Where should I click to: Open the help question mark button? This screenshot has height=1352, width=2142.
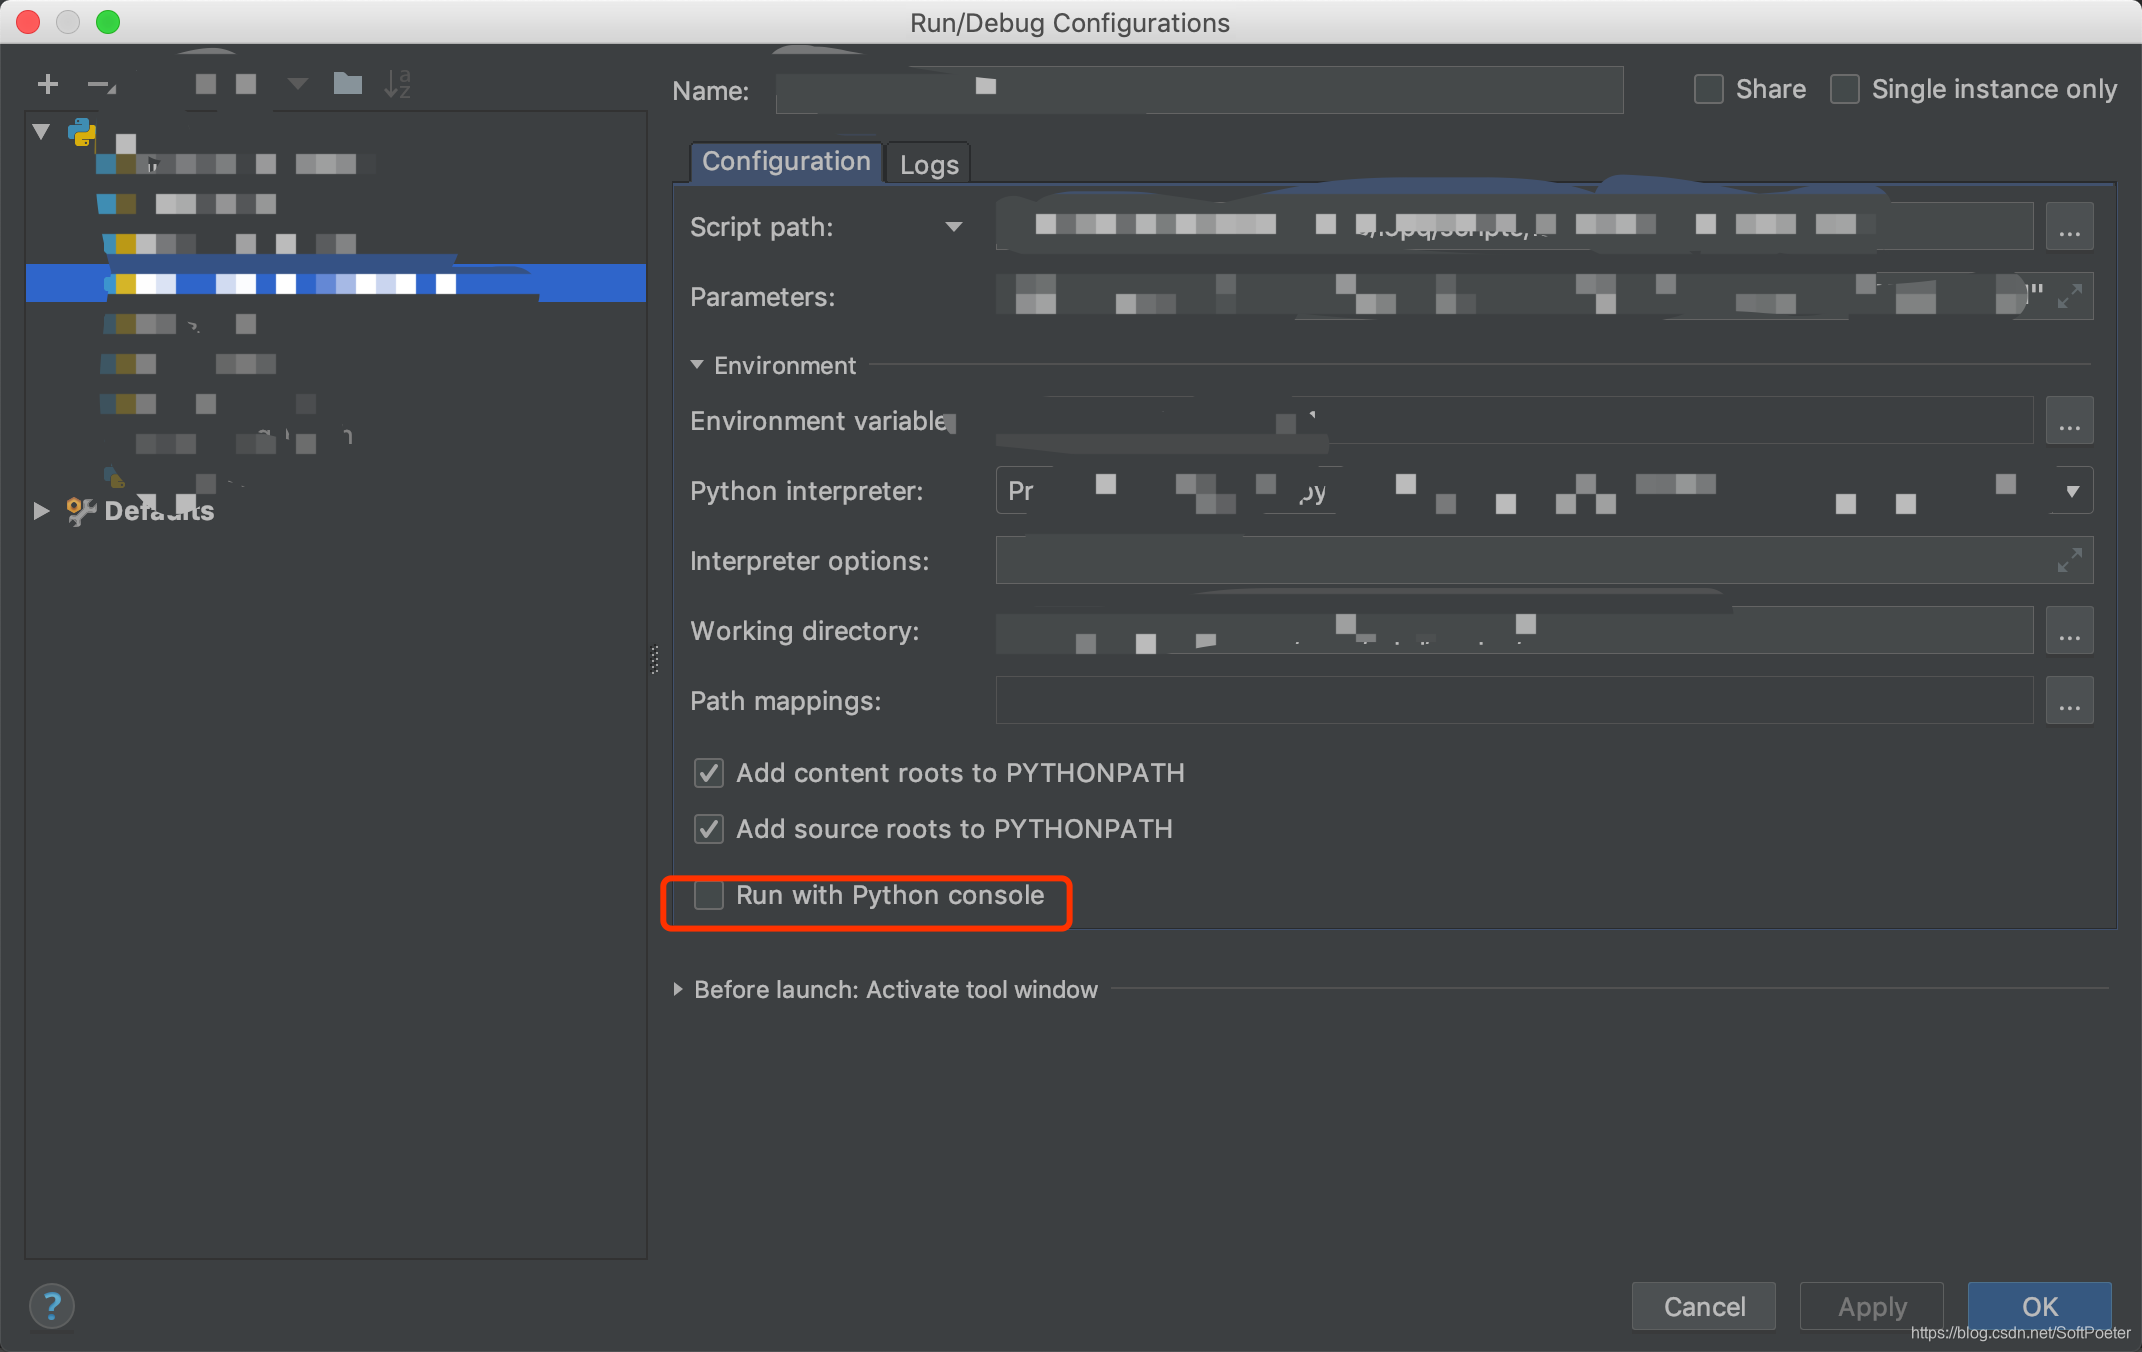click(x=52, y=1306)
